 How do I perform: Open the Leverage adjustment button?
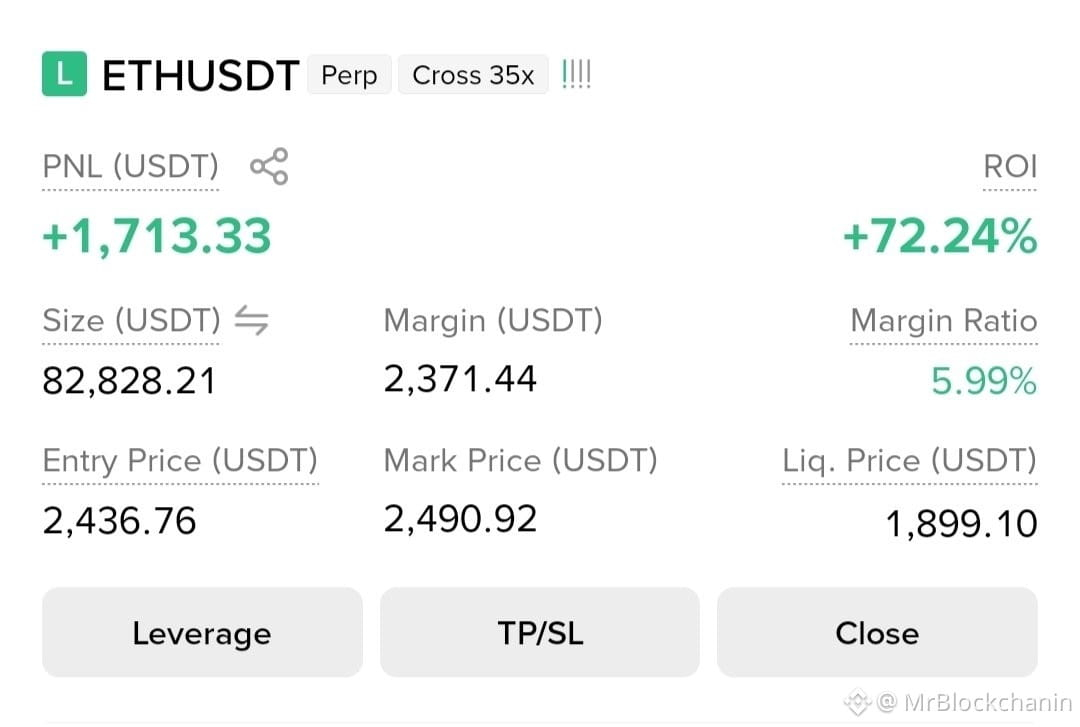[x=202, y=632]
